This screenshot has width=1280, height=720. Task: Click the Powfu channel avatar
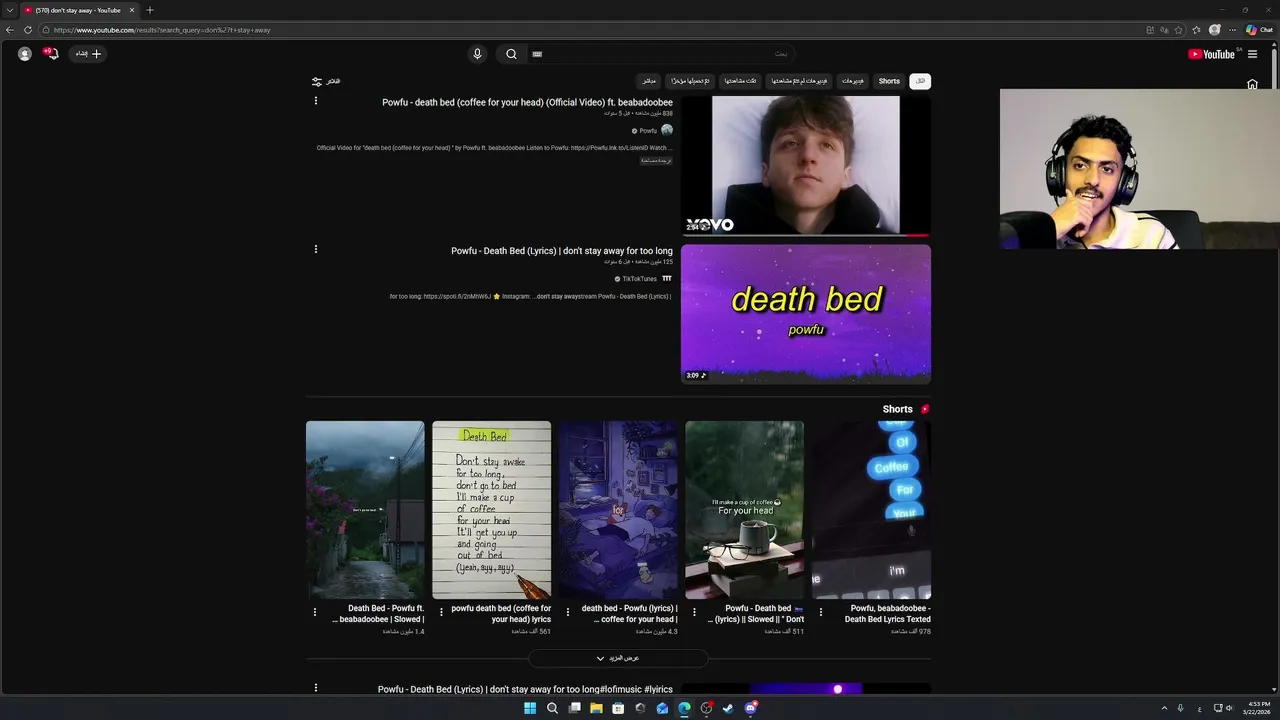tap(667, 130)
